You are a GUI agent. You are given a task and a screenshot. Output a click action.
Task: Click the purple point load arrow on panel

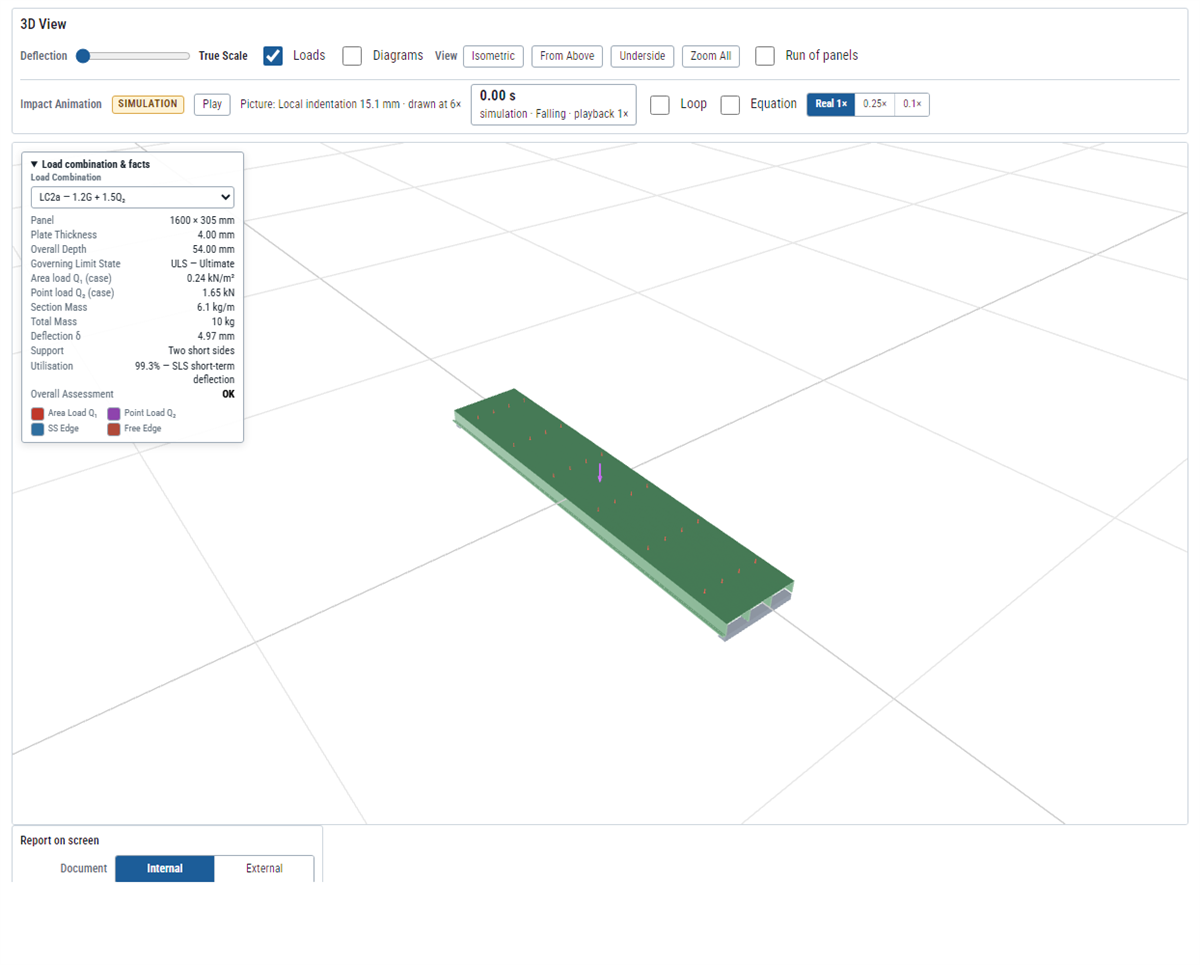pos(600,473)
